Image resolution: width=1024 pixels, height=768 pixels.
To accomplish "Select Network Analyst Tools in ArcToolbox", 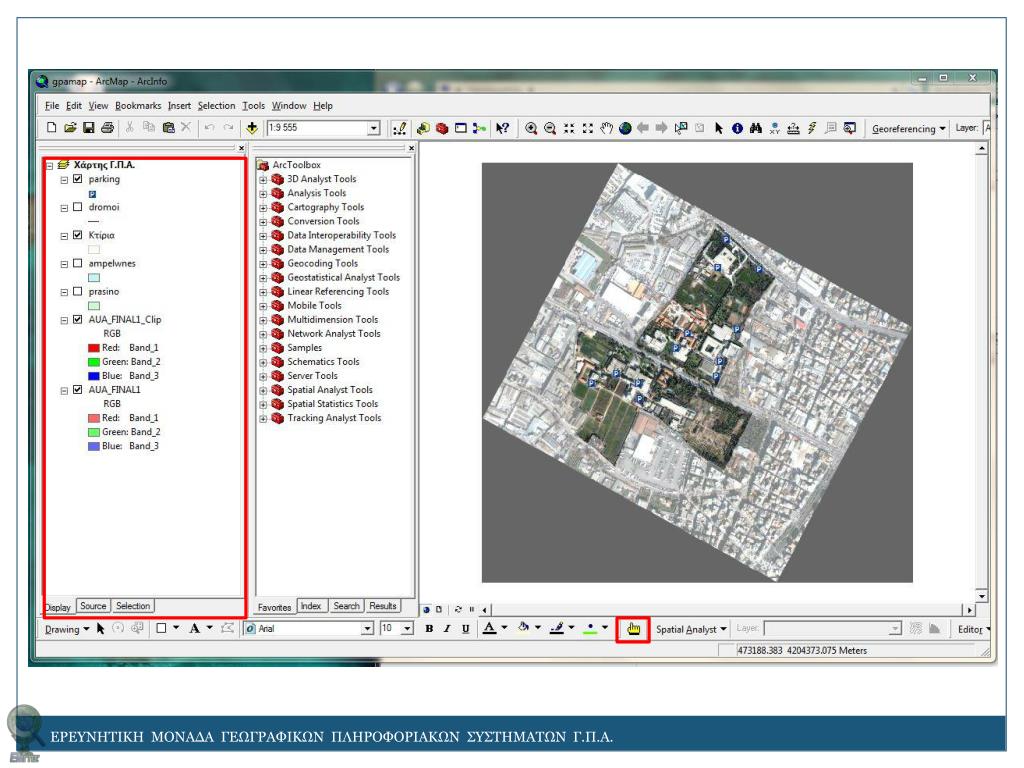I will pyautogui.click(x=334, y=334).
